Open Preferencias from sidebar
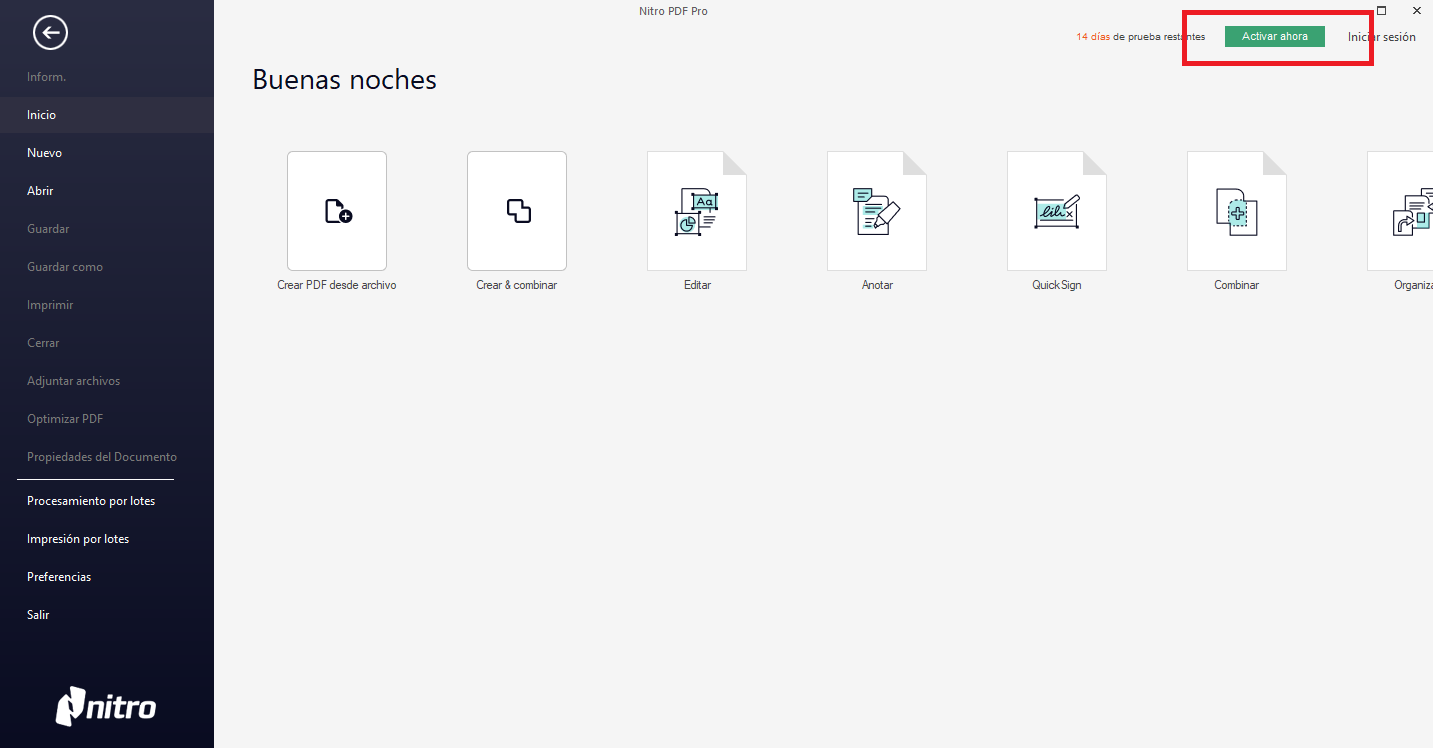 (x=59, y=577)
